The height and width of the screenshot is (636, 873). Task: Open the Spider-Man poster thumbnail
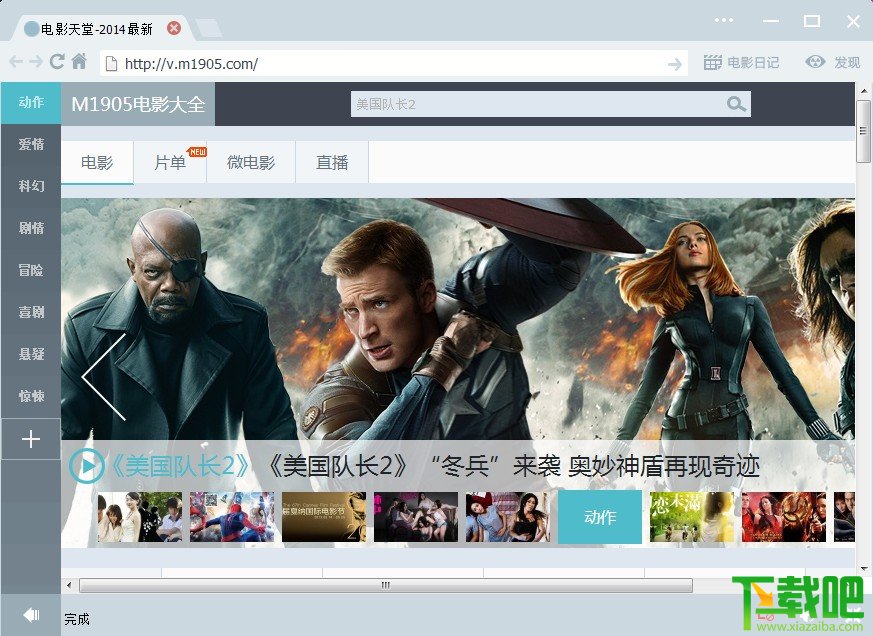pyautogui.click(x=232, y=517)
